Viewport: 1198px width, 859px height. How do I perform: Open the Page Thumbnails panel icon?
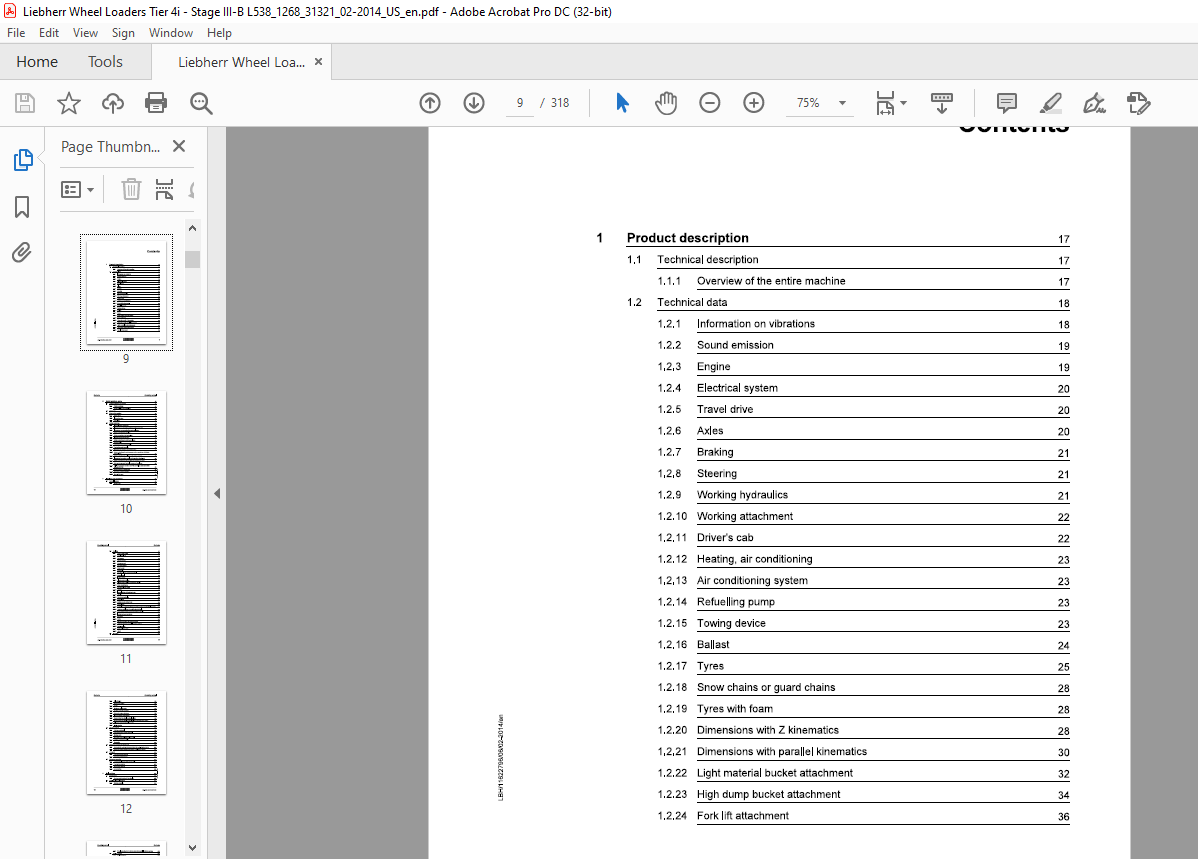click(23, 160)
